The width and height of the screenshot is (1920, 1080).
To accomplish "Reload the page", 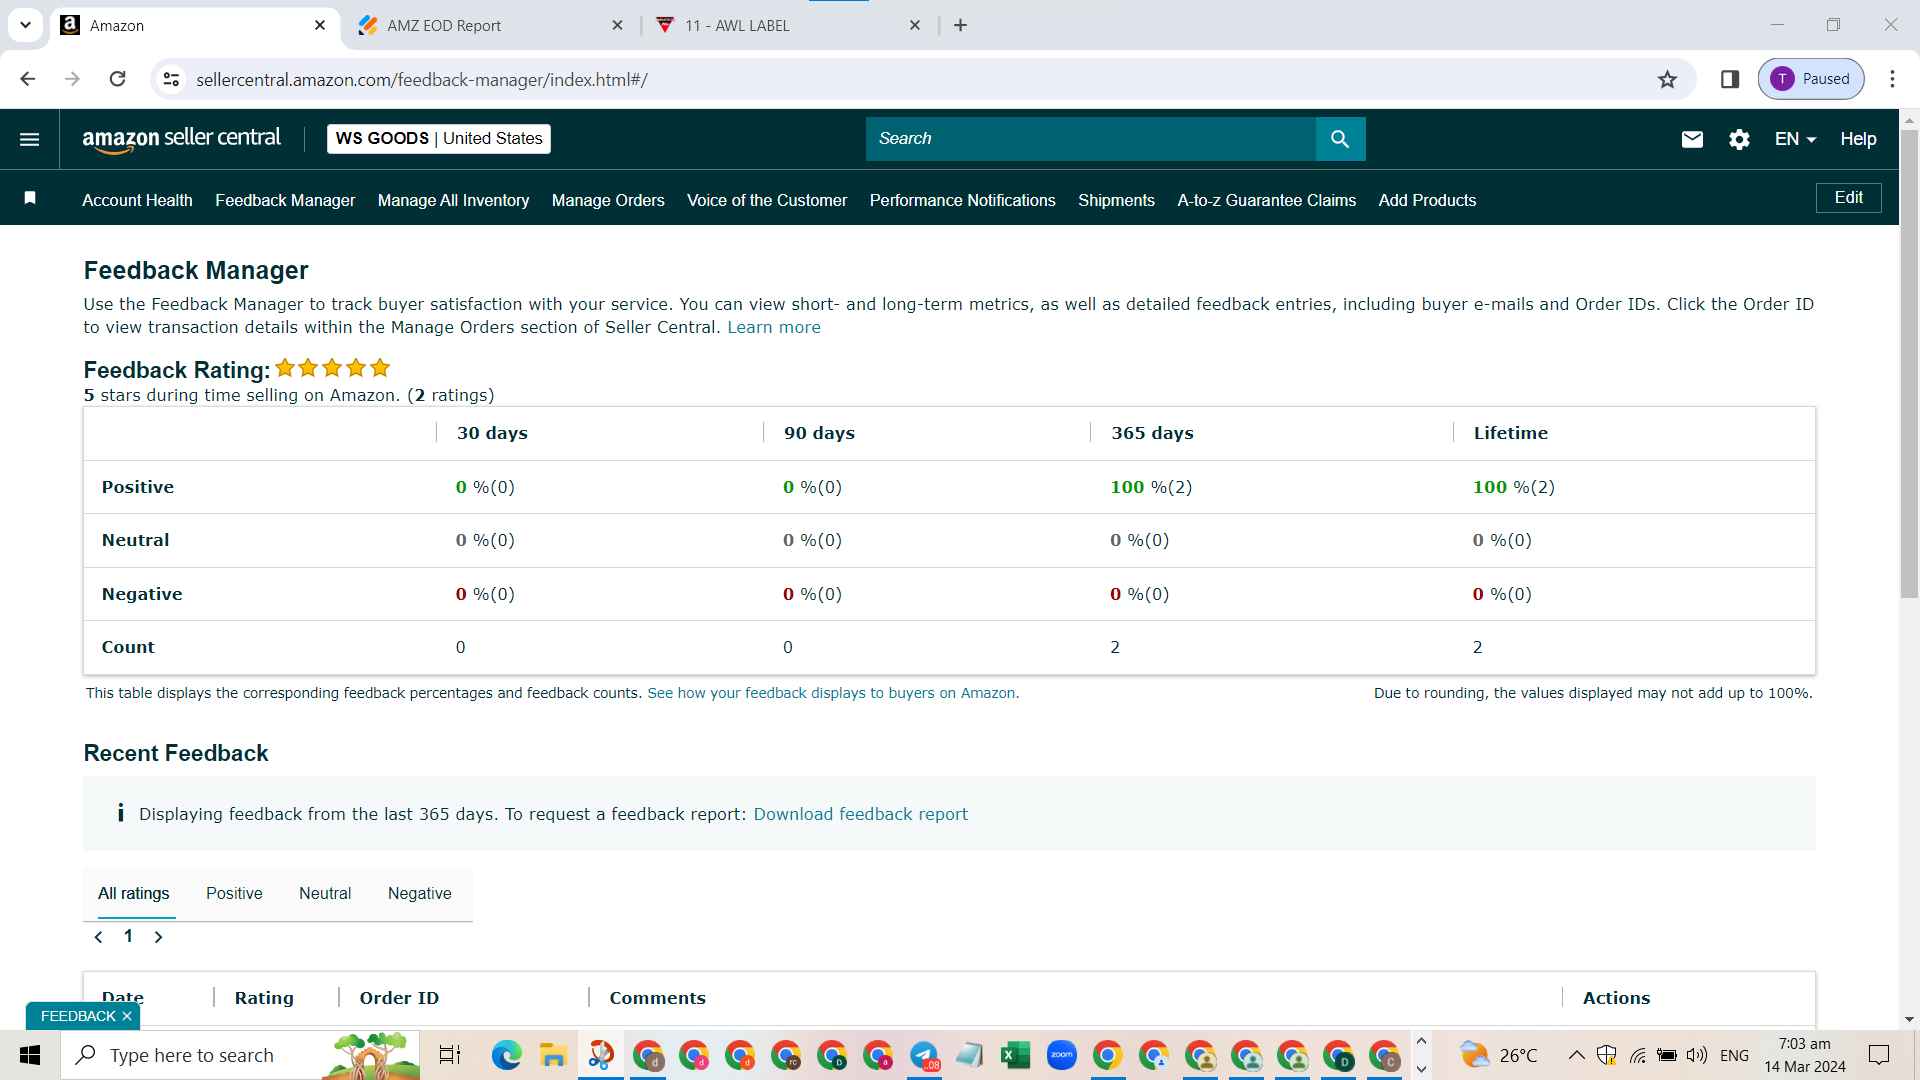I will [x=117, y=79].
